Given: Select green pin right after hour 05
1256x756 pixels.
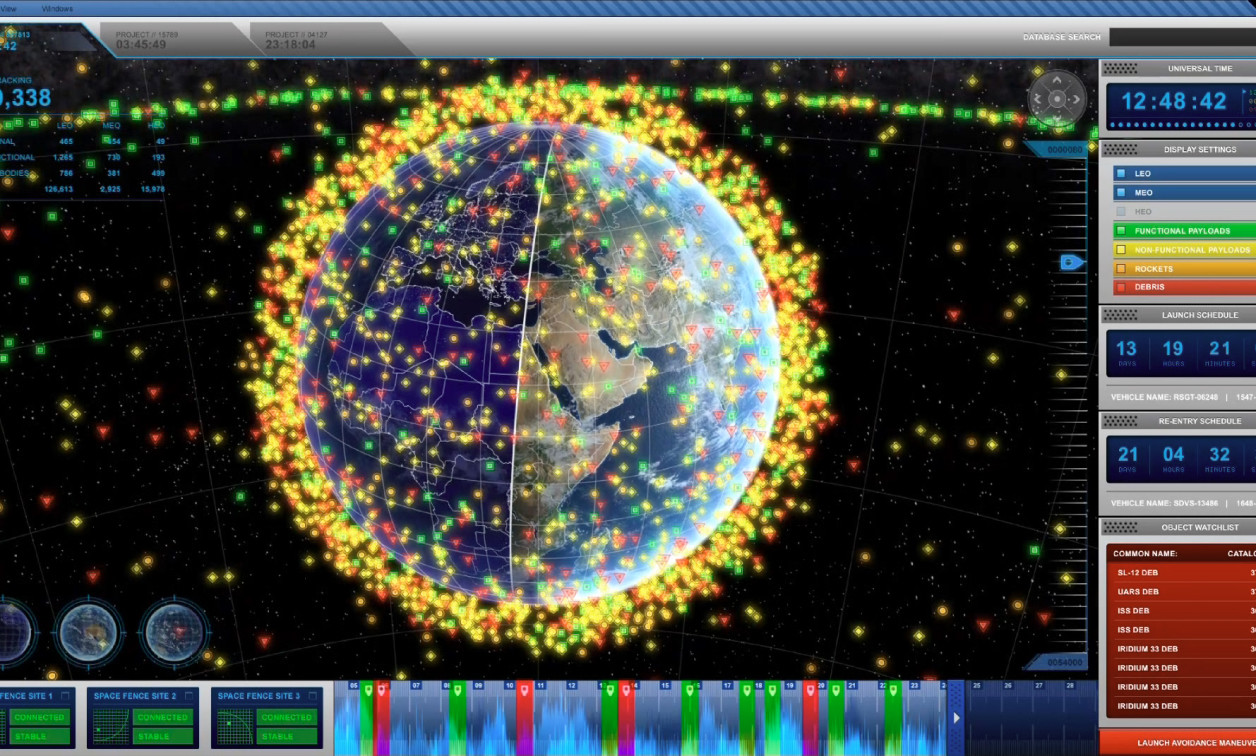Looking at the screenshot, I should 367,690.
